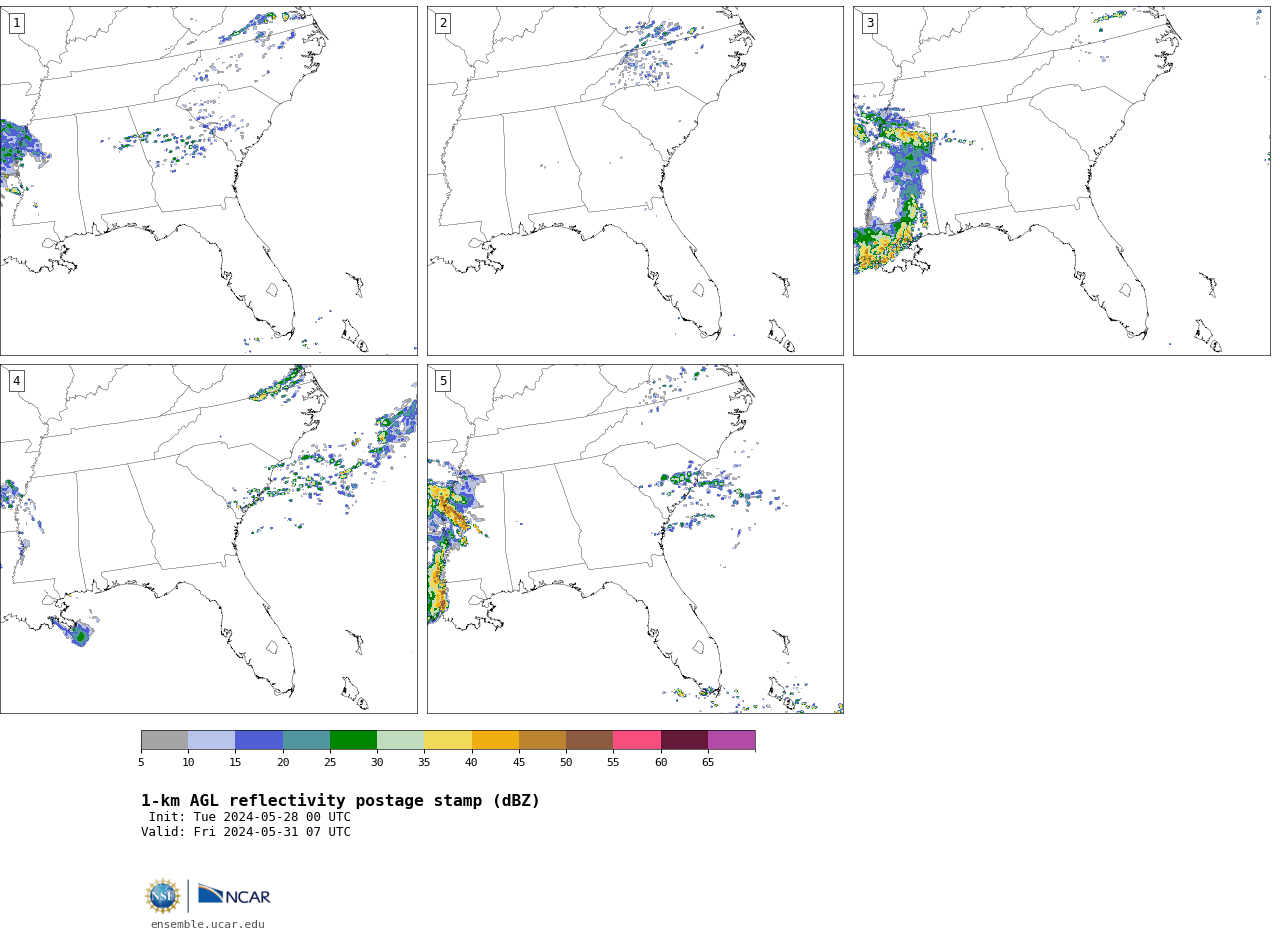Open ensemble member 1 reflectivity map
This screenshot has height=936, width=1280.
pyautogui.click(x=208, y=181)
